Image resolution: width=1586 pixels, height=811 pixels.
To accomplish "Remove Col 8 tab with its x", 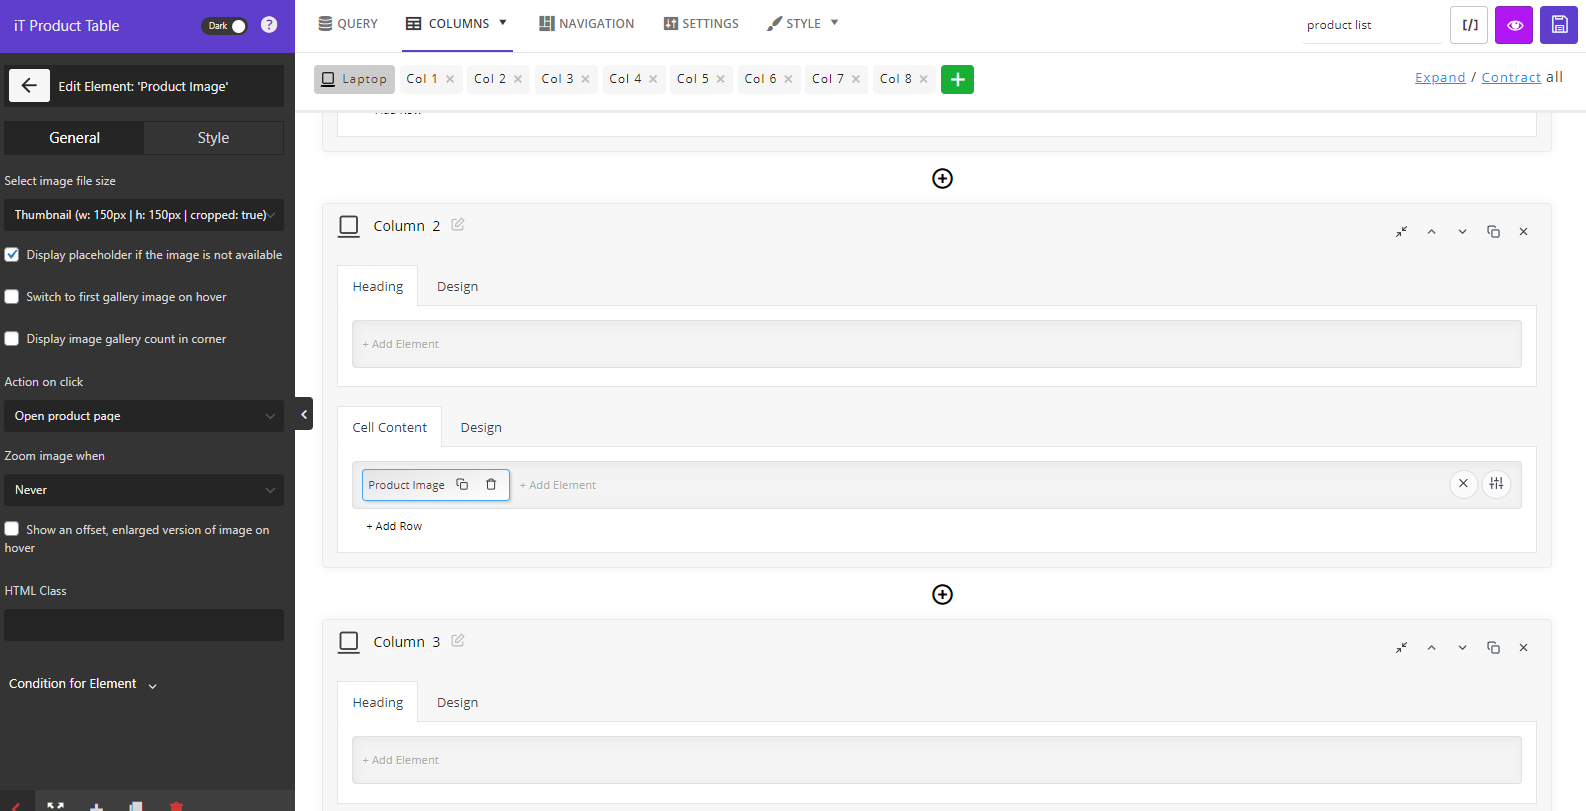I will [x=923, y=79].
